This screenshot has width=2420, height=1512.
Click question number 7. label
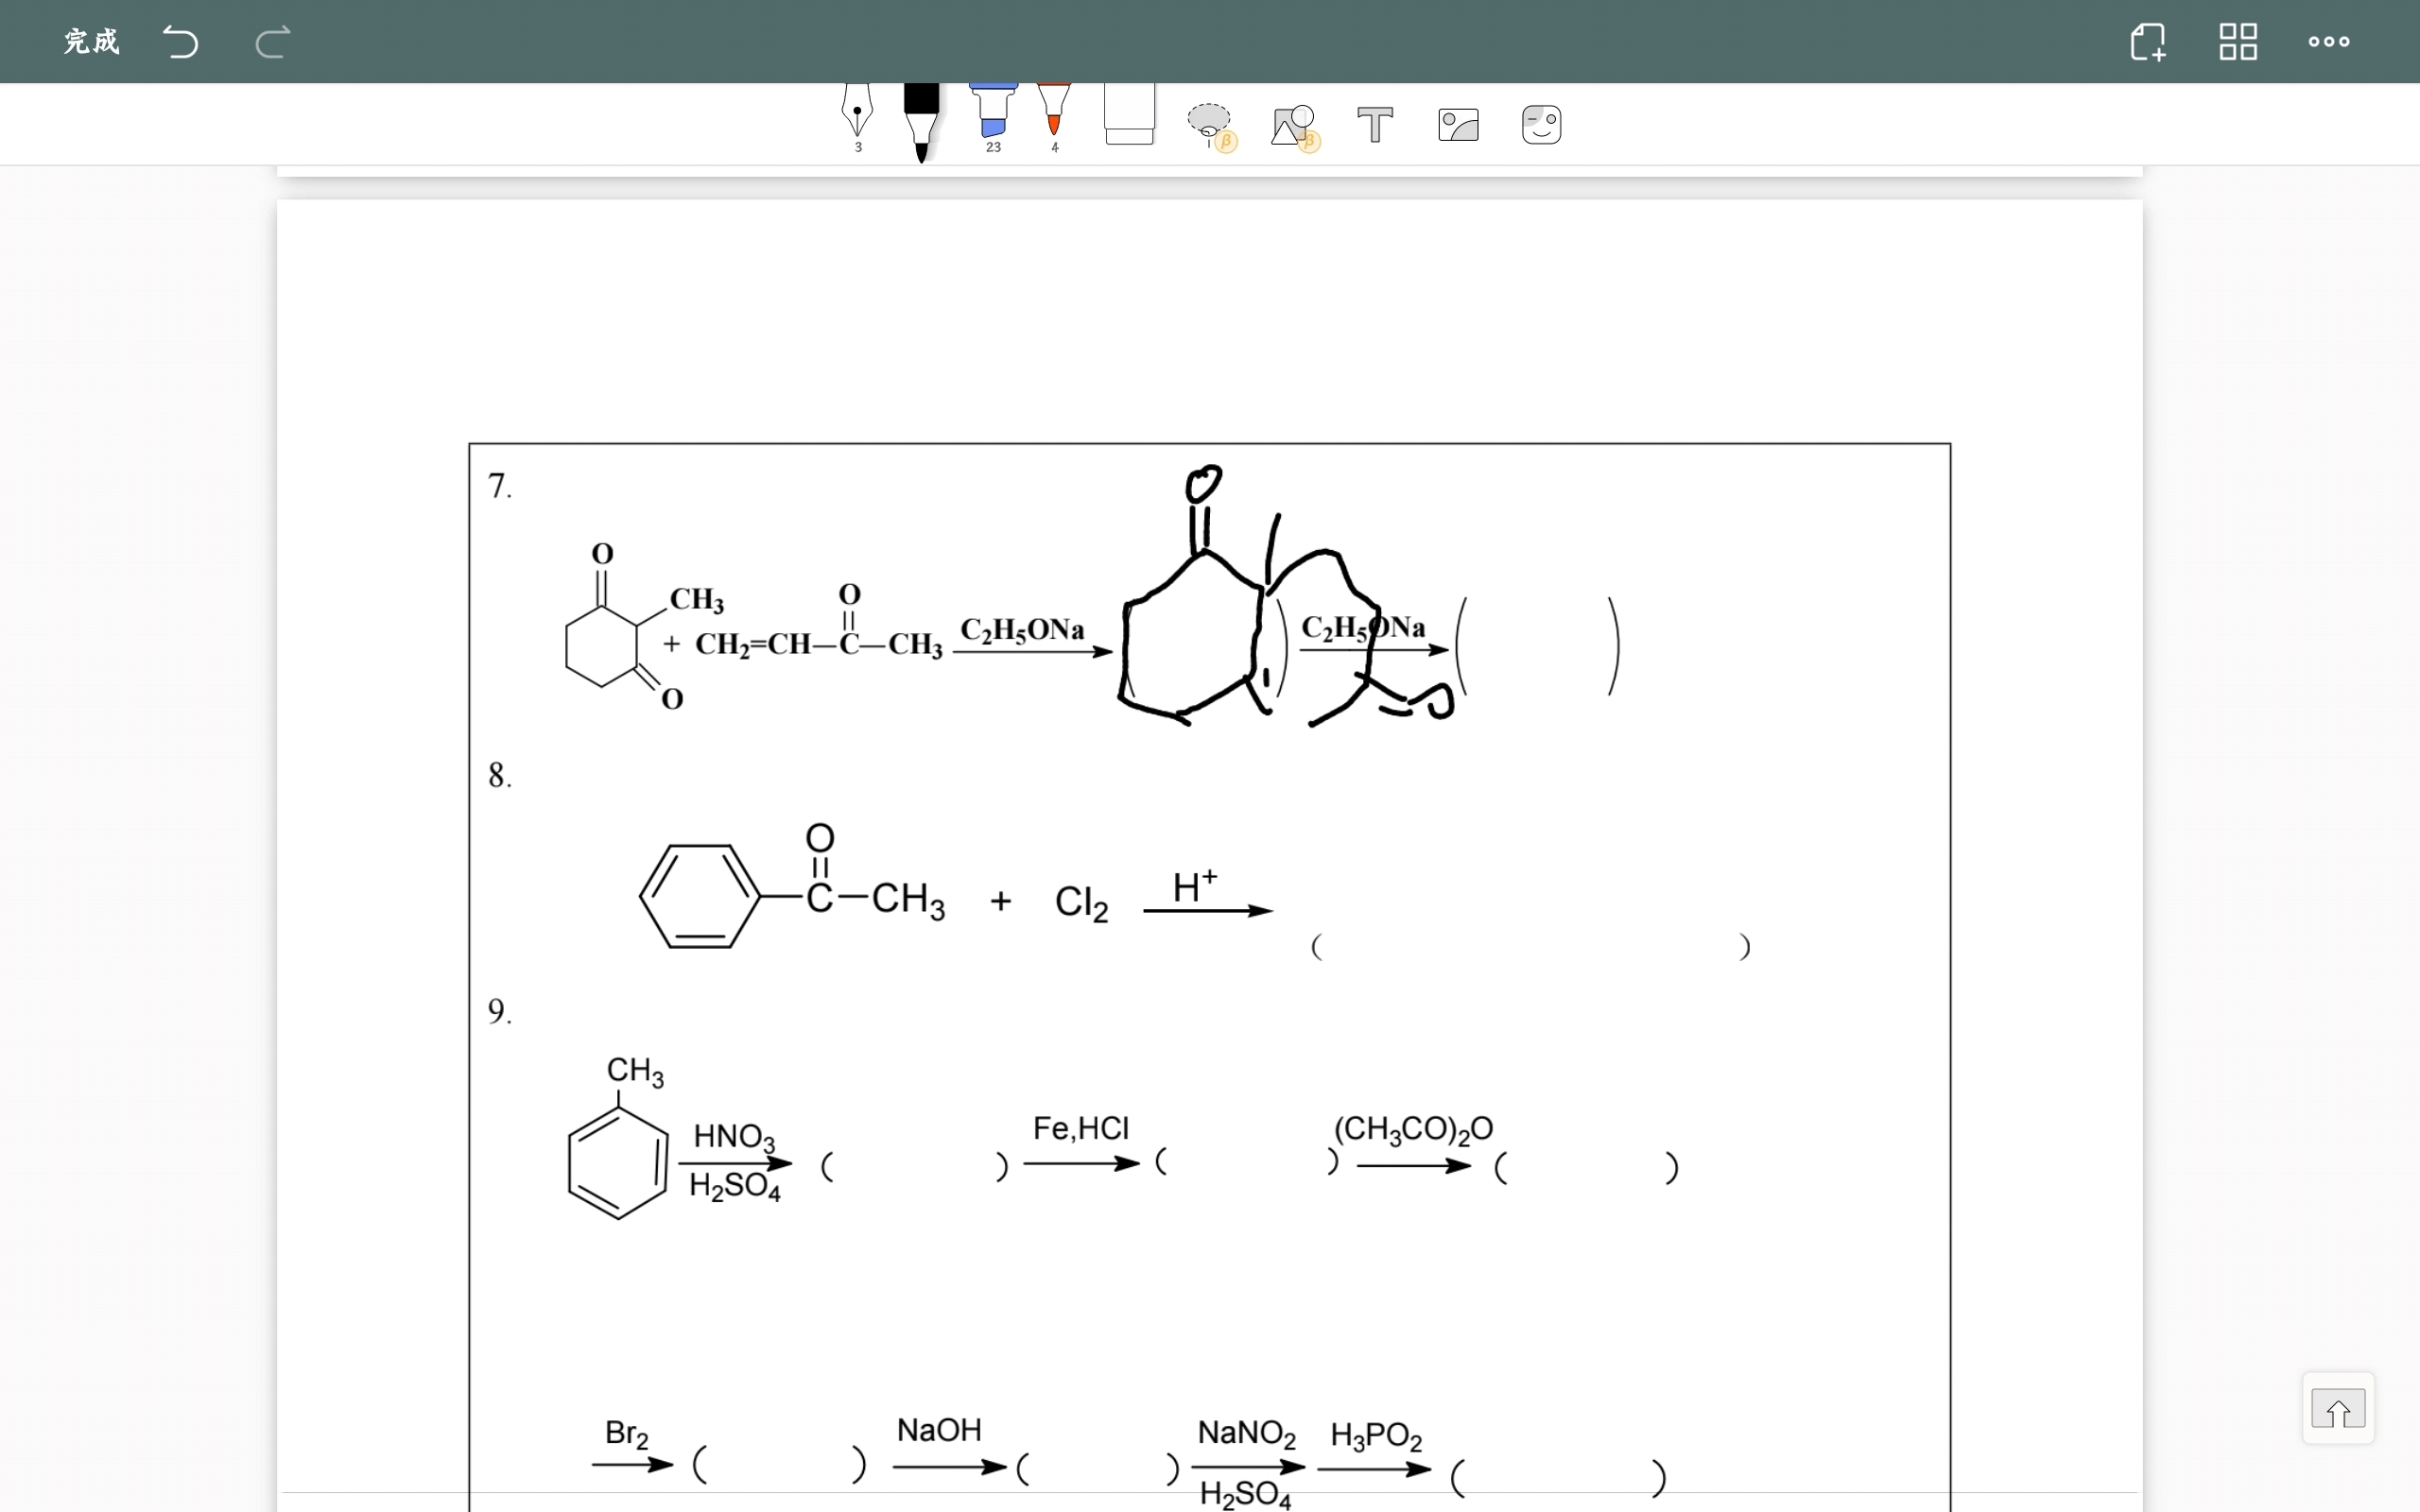500,486
